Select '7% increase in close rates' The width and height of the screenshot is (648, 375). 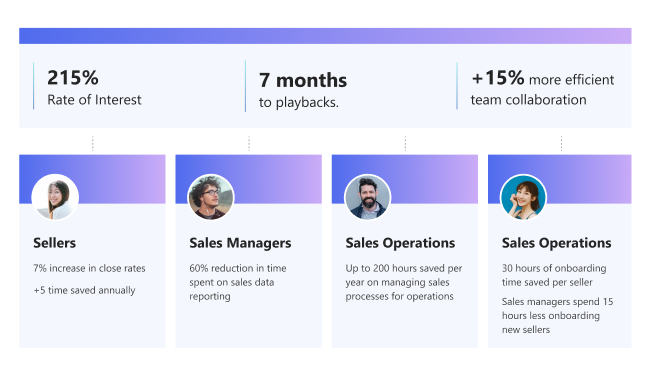[89, 268]
